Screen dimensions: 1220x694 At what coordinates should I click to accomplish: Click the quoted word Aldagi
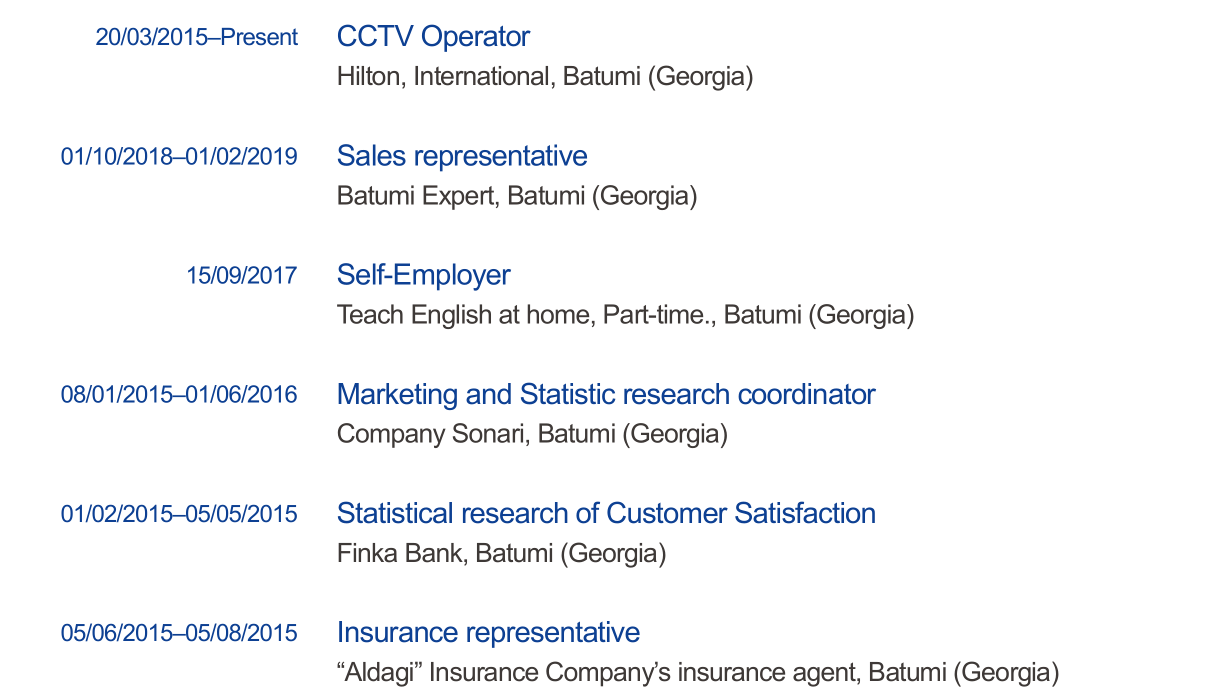pyautogui.click(x=380, y=672)
